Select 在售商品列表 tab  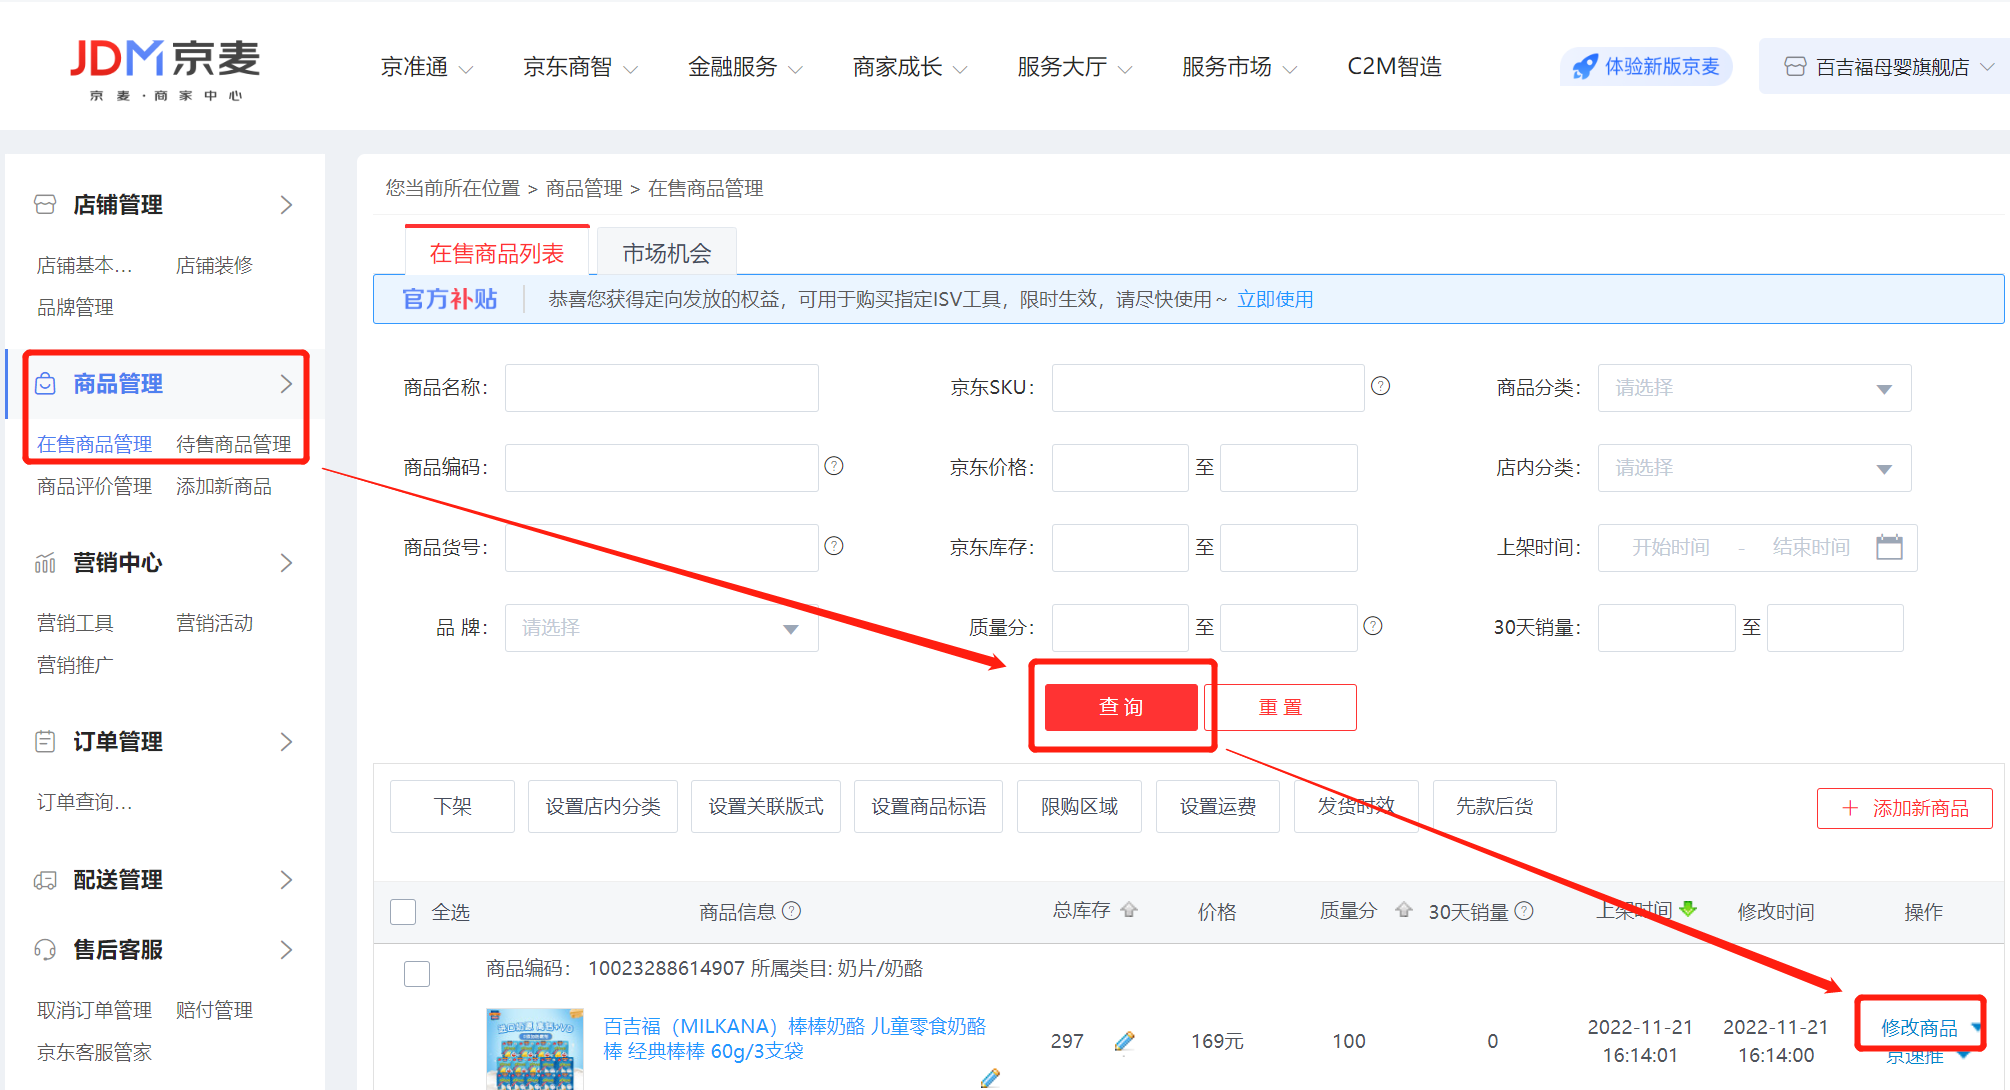[497, 252]
